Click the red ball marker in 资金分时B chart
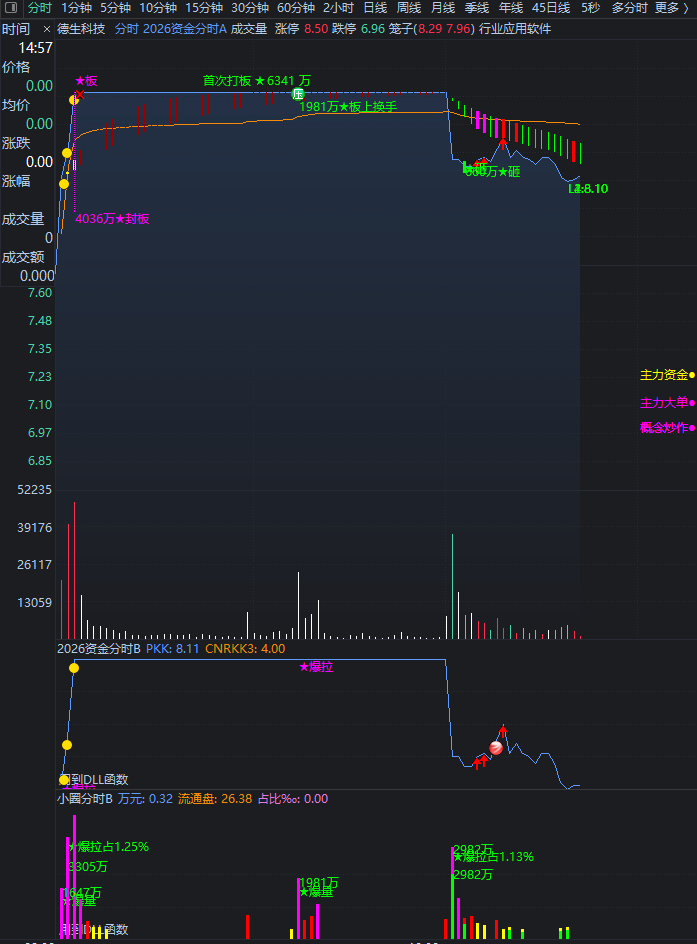The image size is (697, 944). [x=496, y=748]
